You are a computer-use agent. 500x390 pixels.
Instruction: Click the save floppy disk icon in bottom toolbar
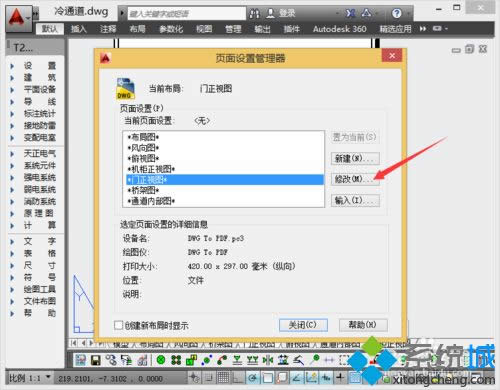[96, 360]
